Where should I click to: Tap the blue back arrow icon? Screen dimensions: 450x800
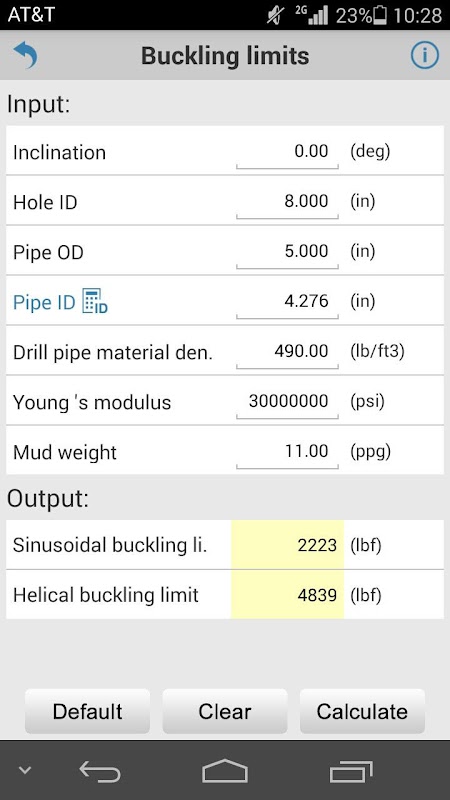tap(26, 55)
